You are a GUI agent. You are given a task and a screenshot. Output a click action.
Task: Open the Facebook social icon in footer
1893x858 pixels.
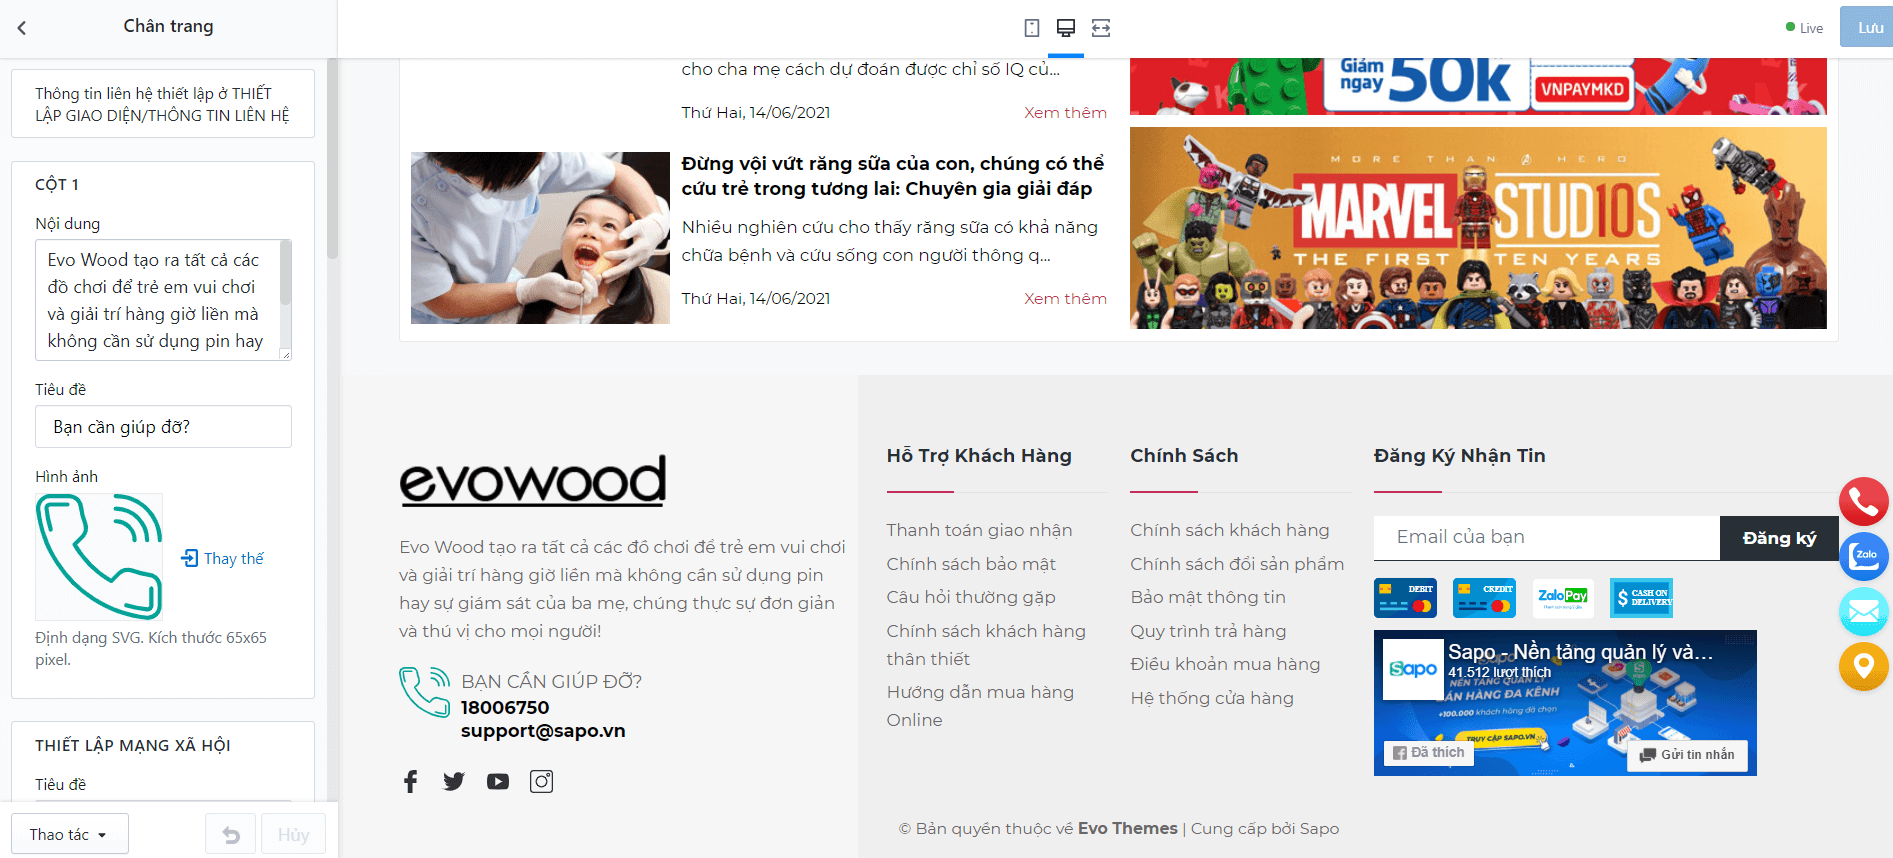[410, 781]
